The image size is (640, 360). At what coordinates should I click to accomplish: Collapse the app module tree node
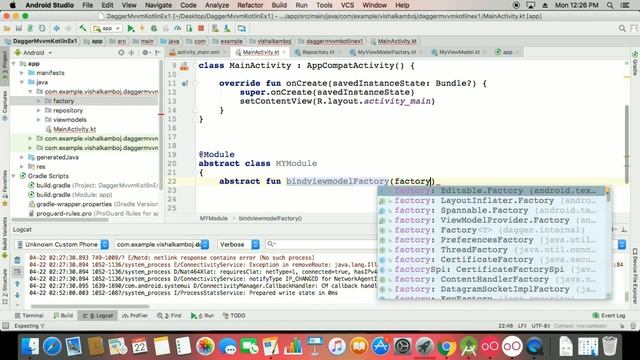15,64
